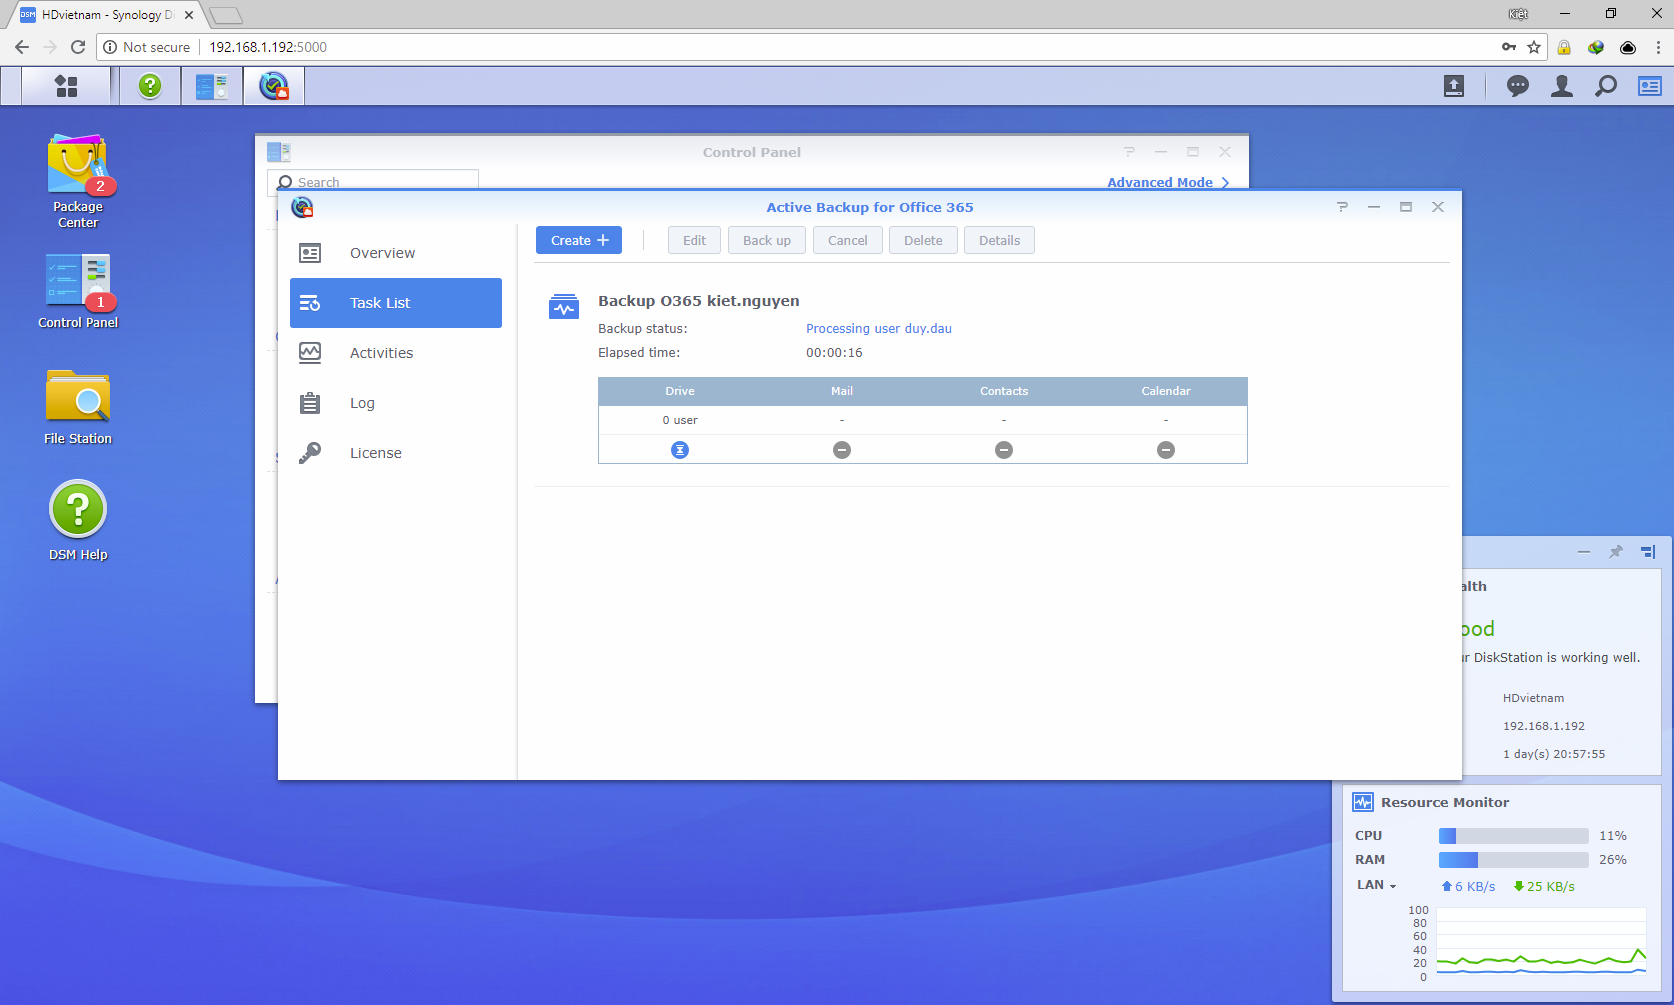1674x1005 pixels.
Task: Open the Activities section
Action: (396, 353)
